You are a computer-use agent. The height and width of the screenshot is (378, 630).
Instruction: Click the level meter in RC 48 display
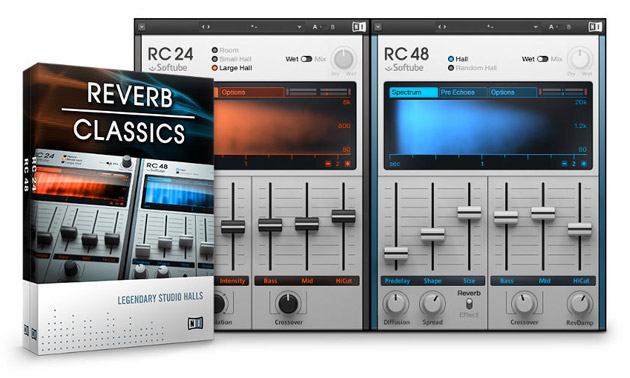[563, 92]
